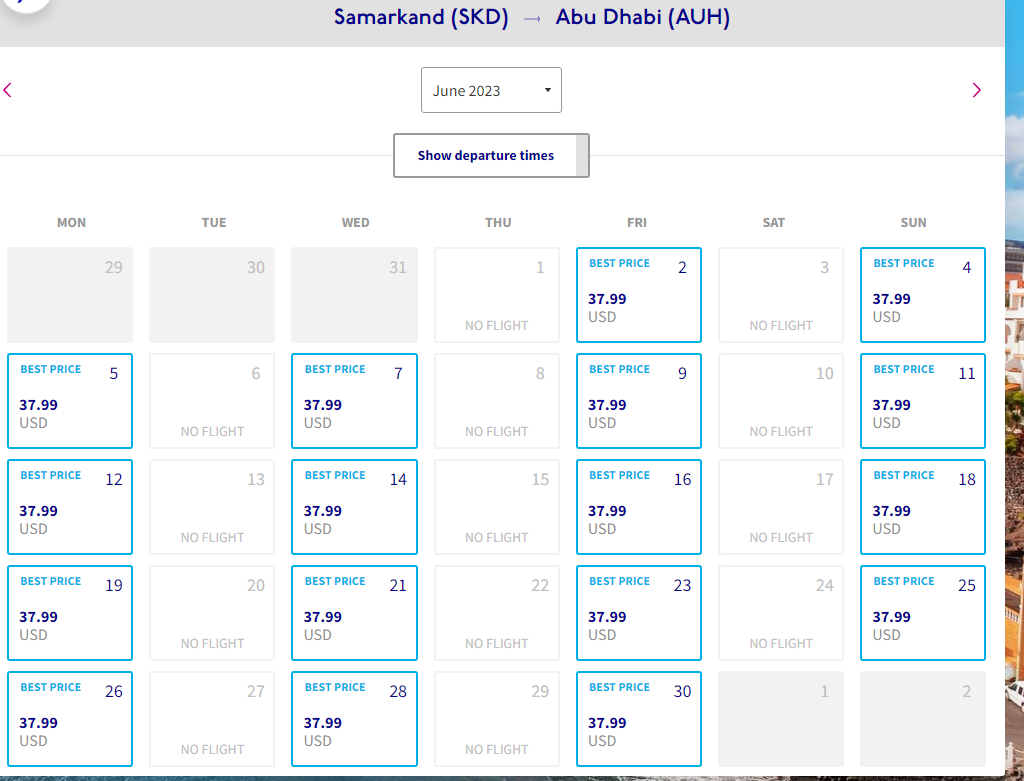Choose June 18 flight date

pyautogui.click(x=922, y=507)
